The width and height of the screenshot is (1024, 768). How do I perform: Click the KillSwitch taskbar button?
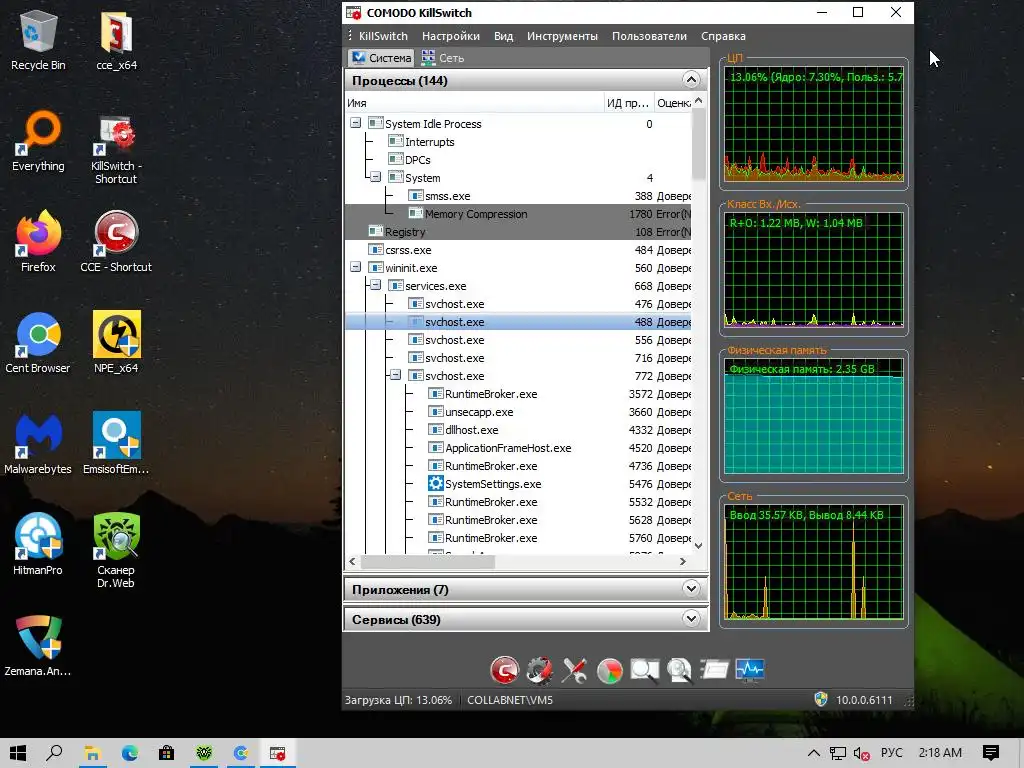(278, 753)
